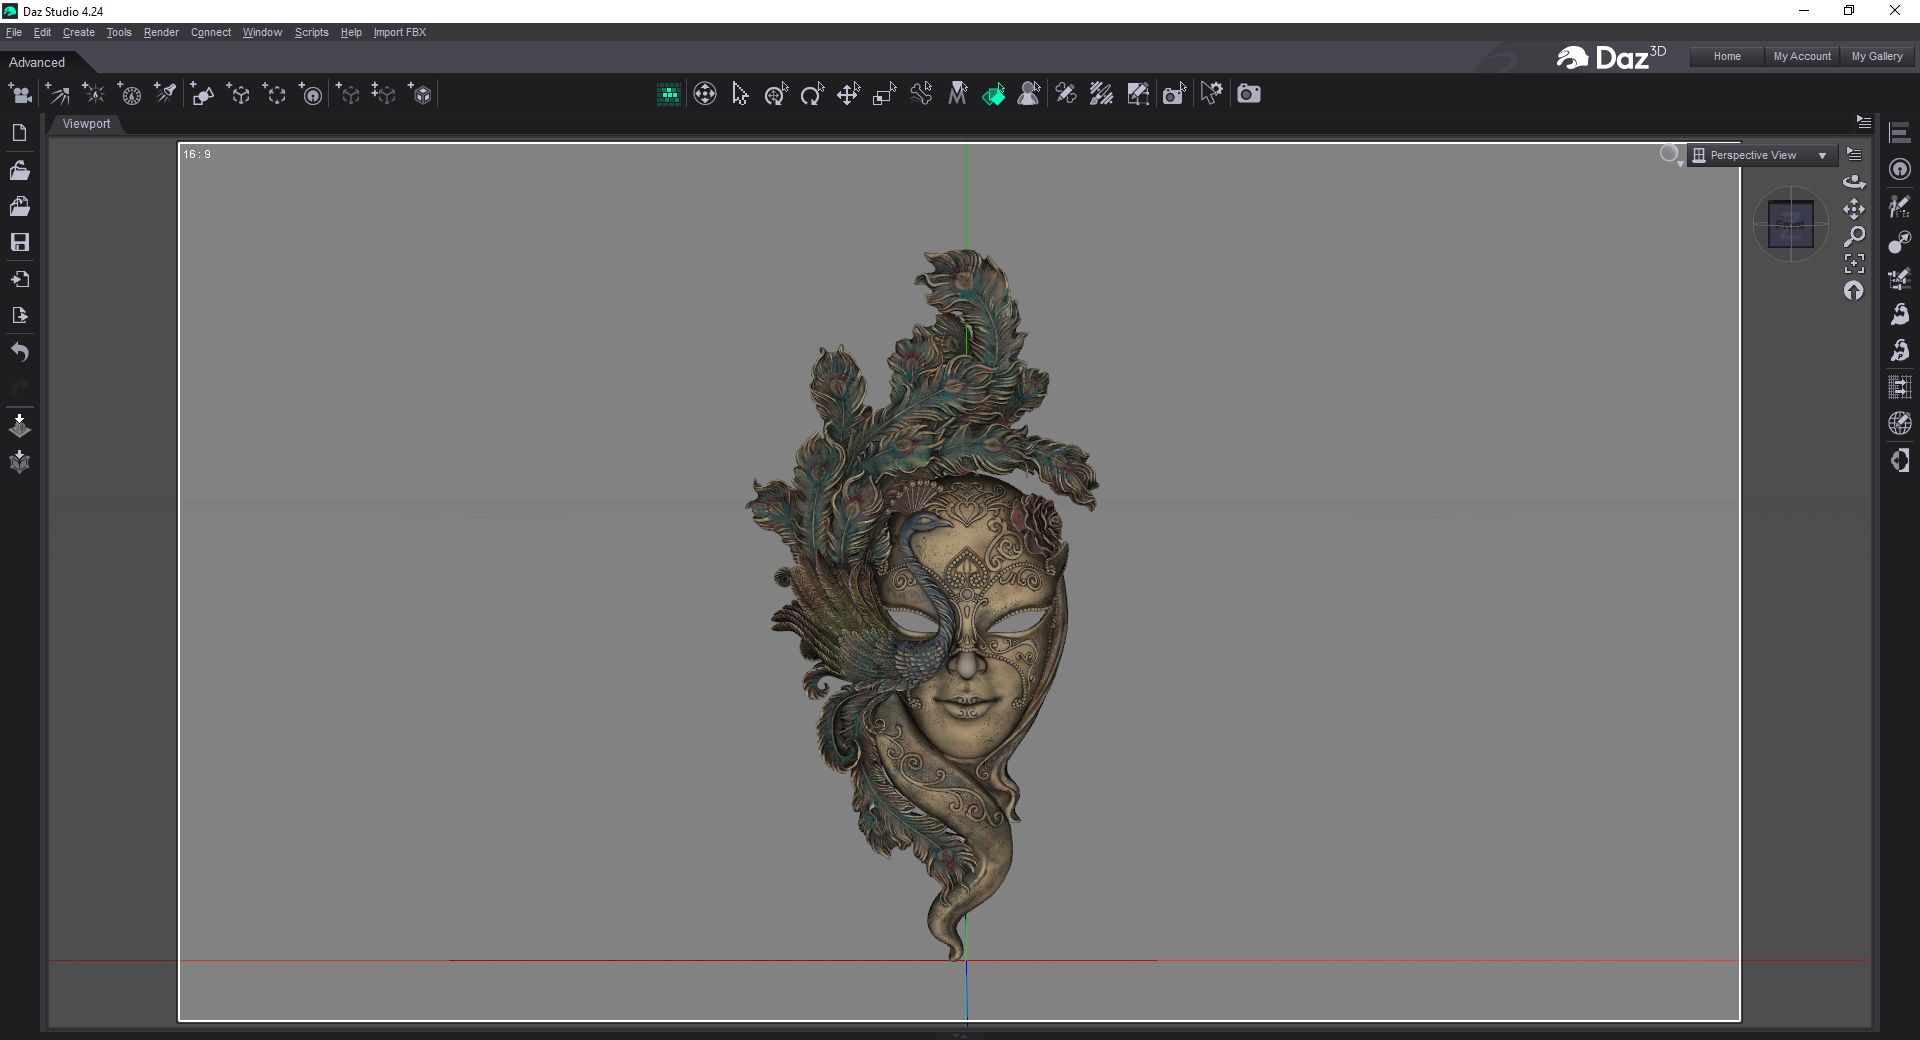This screenshot has height=1040, width=1920.
Task: Click the reset camera arrow control
Action: 1854,290
